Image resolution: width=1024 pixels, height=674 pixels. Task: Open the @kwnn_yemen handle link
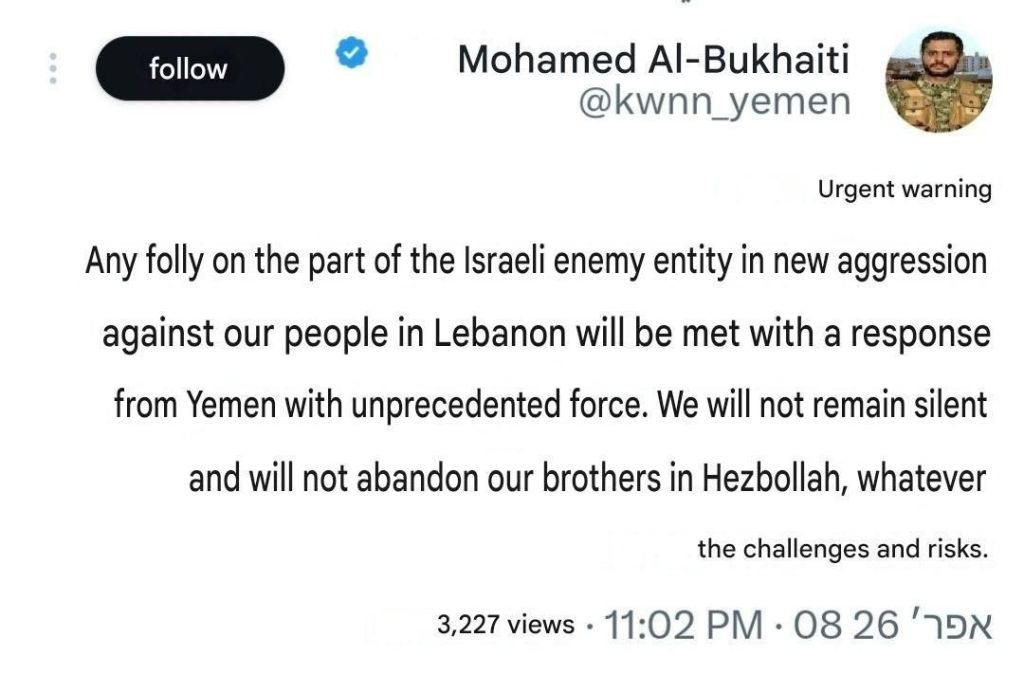coord(715,101)
